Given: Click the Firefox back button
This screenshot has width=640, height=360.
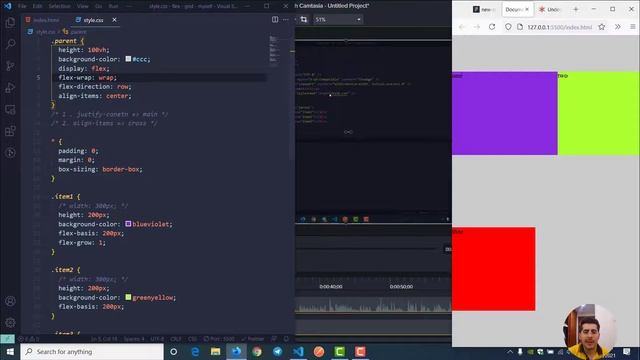Looking at the screenshot, I should pyautogui.click(x=462, y=27).
